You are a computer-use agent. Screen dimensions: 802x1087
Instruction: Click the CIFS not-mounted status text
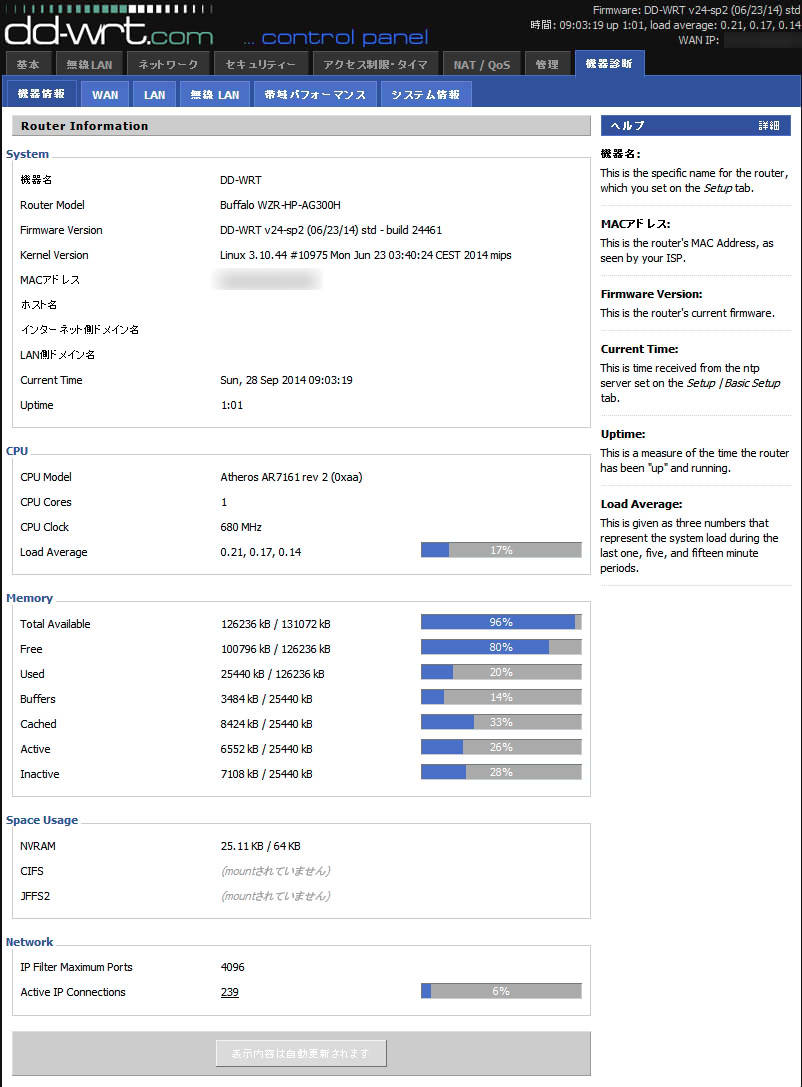point(276,871)
